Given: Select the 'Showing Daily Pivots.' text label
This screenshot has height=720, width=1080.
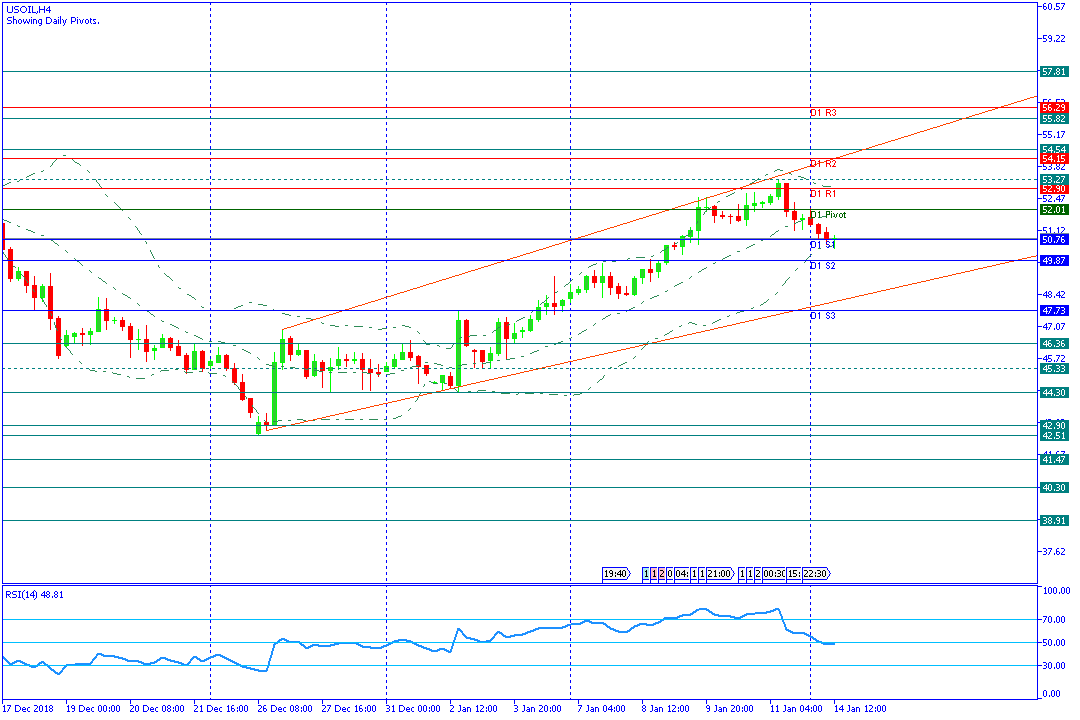Looking at the screenshot, I should pyautogui.click(x=52, y=20).
